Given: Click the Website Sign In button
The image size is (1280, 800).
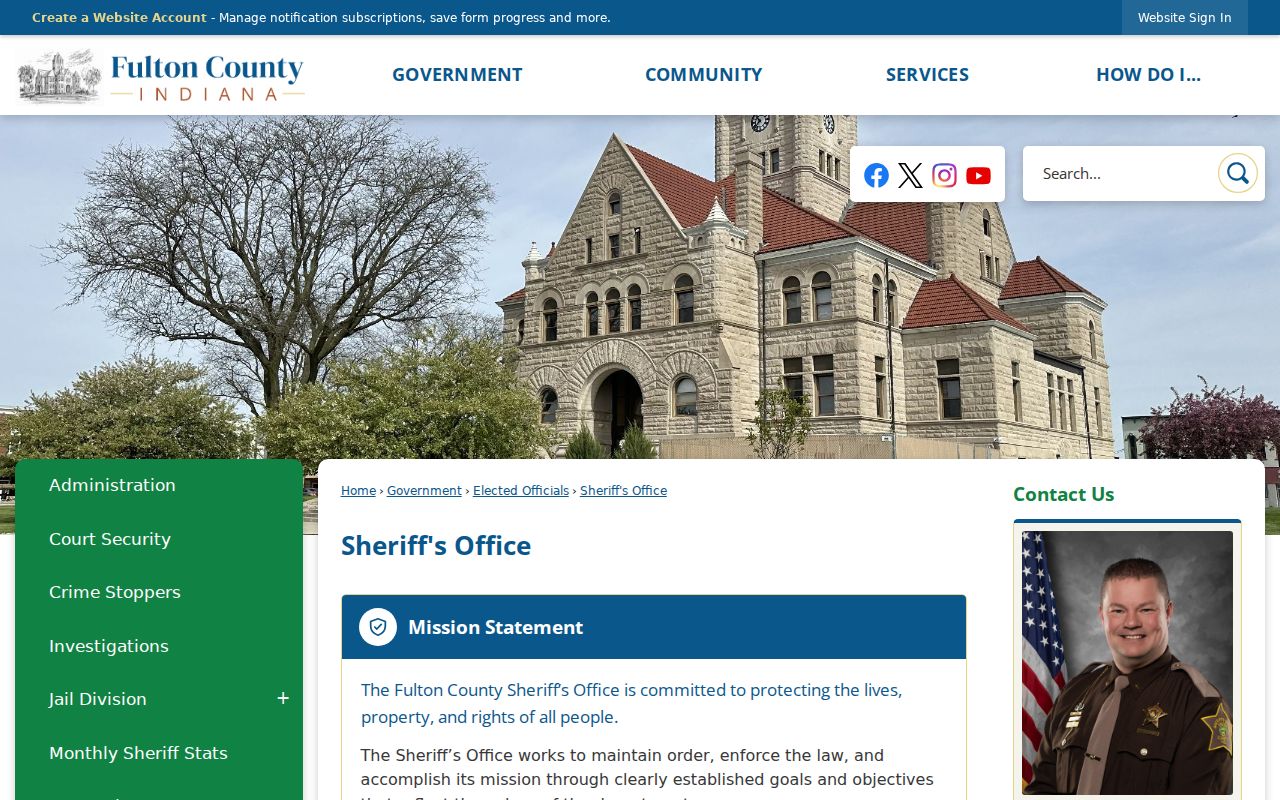Looking at the screenshot, I should coord(1184,18).
